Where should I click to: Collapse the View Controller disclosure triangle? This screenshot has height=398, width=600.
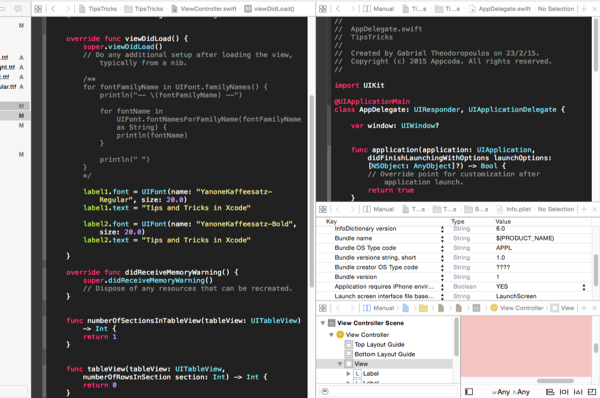tap(331, 335)
